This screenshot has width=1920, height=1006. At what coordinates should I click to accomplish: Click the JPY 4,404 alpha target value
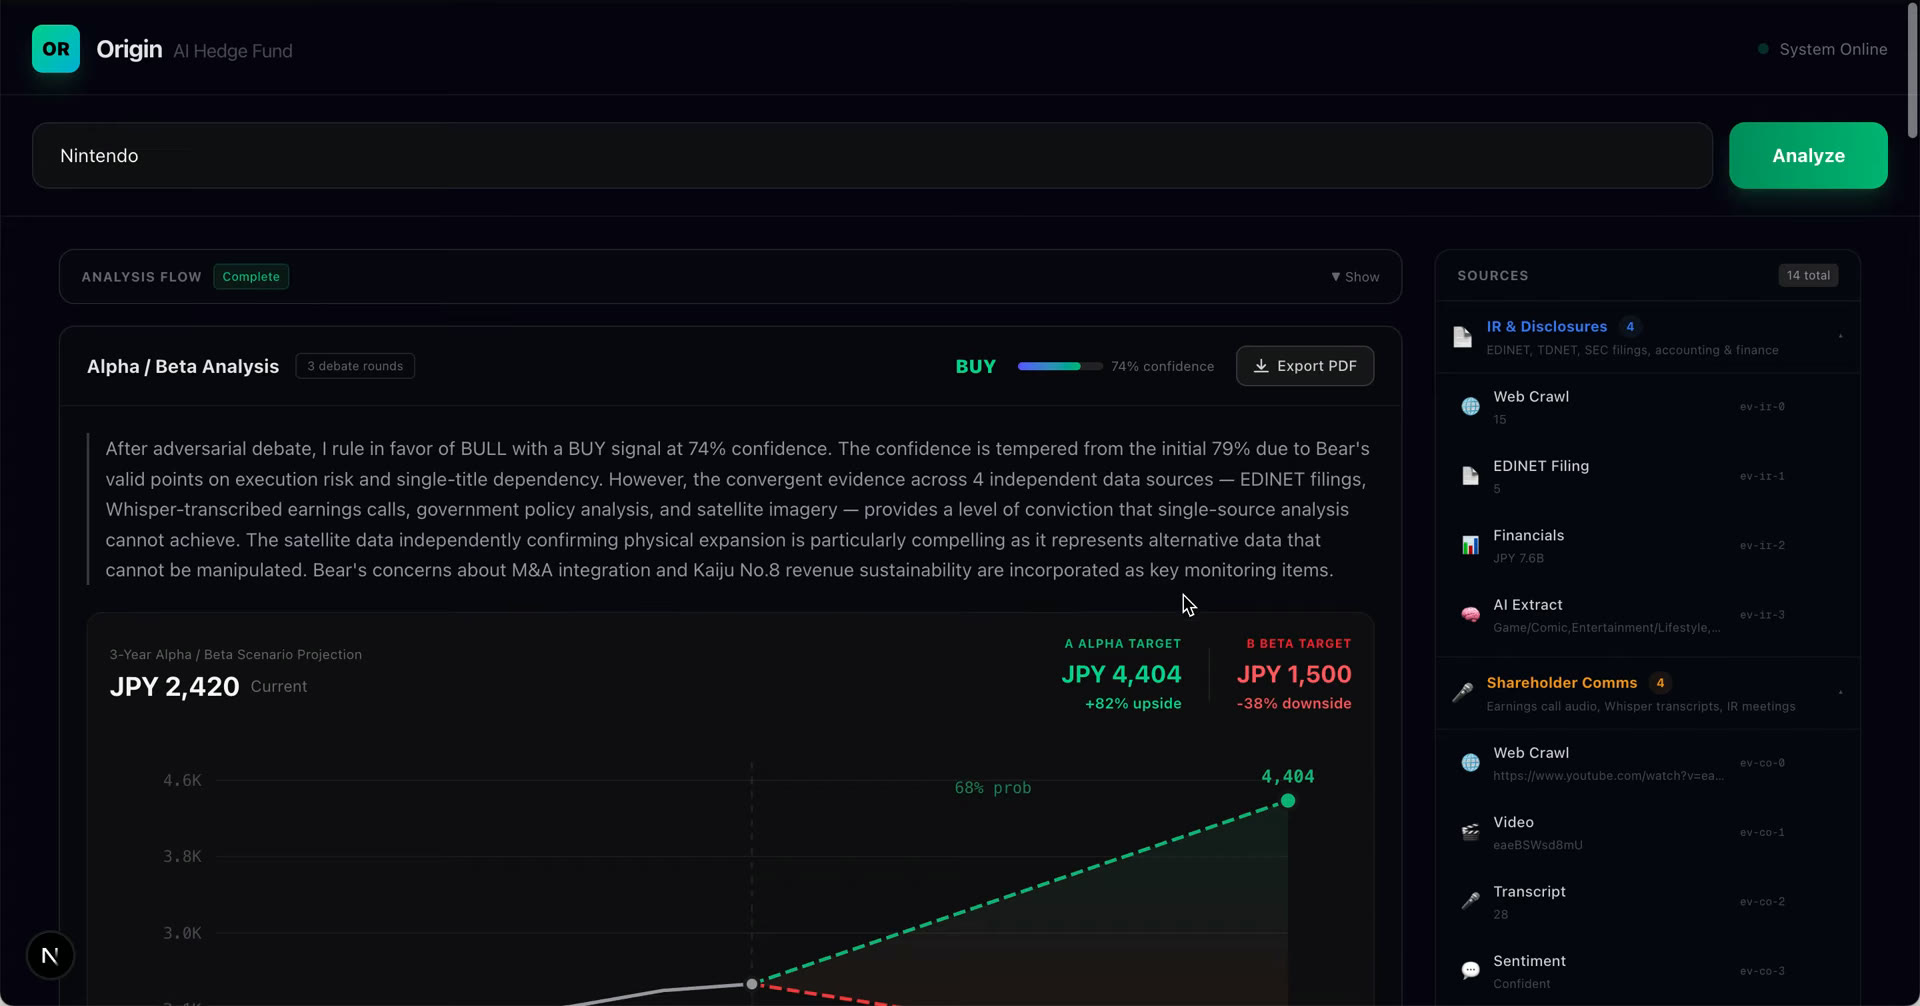(x=1121, y=674)
